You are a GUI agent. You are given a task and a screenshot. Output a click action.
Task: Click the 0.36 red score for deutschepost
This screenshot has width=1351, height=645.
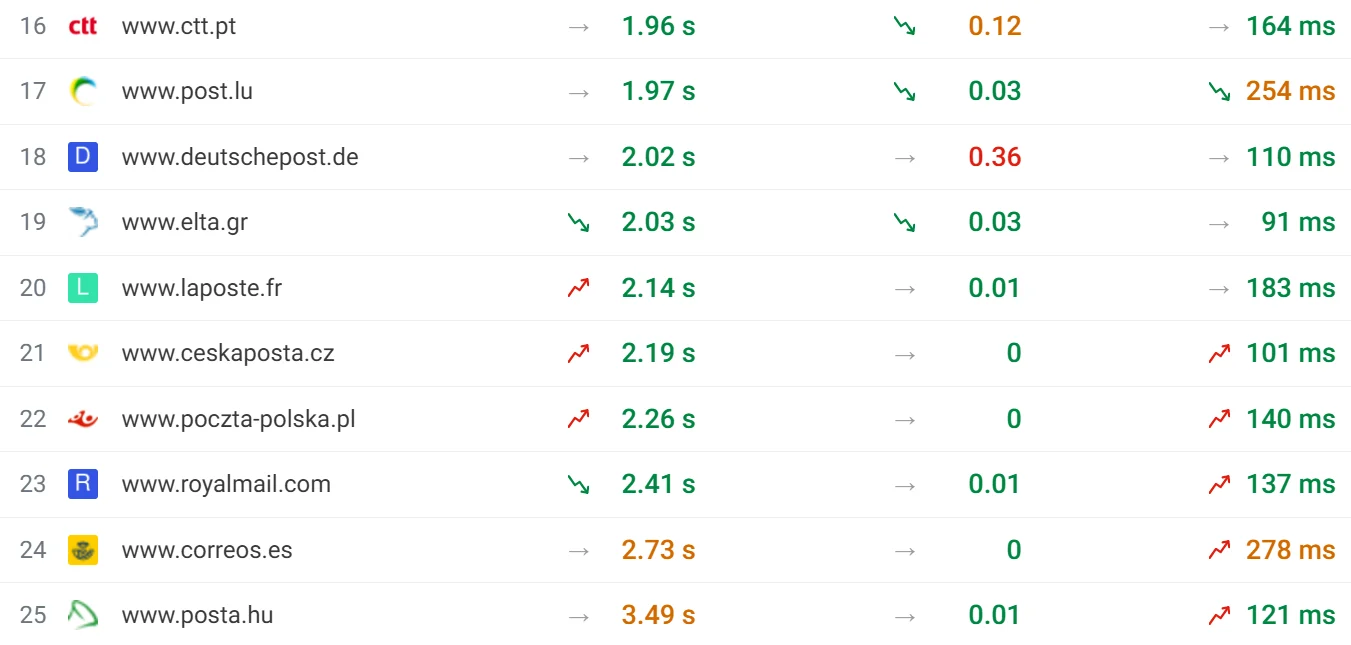click(995, 157)
